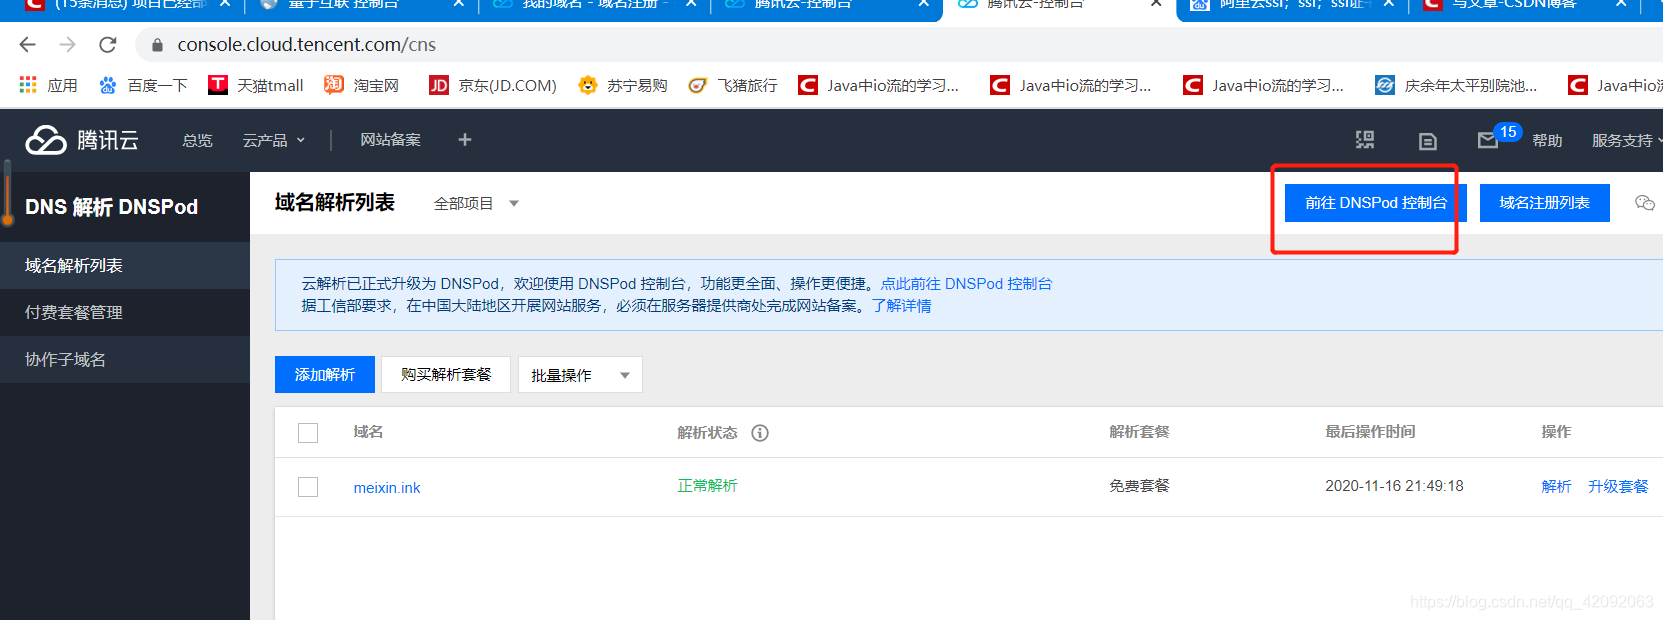Click the browser forward arrow
This screenshot has height=620, width=1663.
[67, 45]
